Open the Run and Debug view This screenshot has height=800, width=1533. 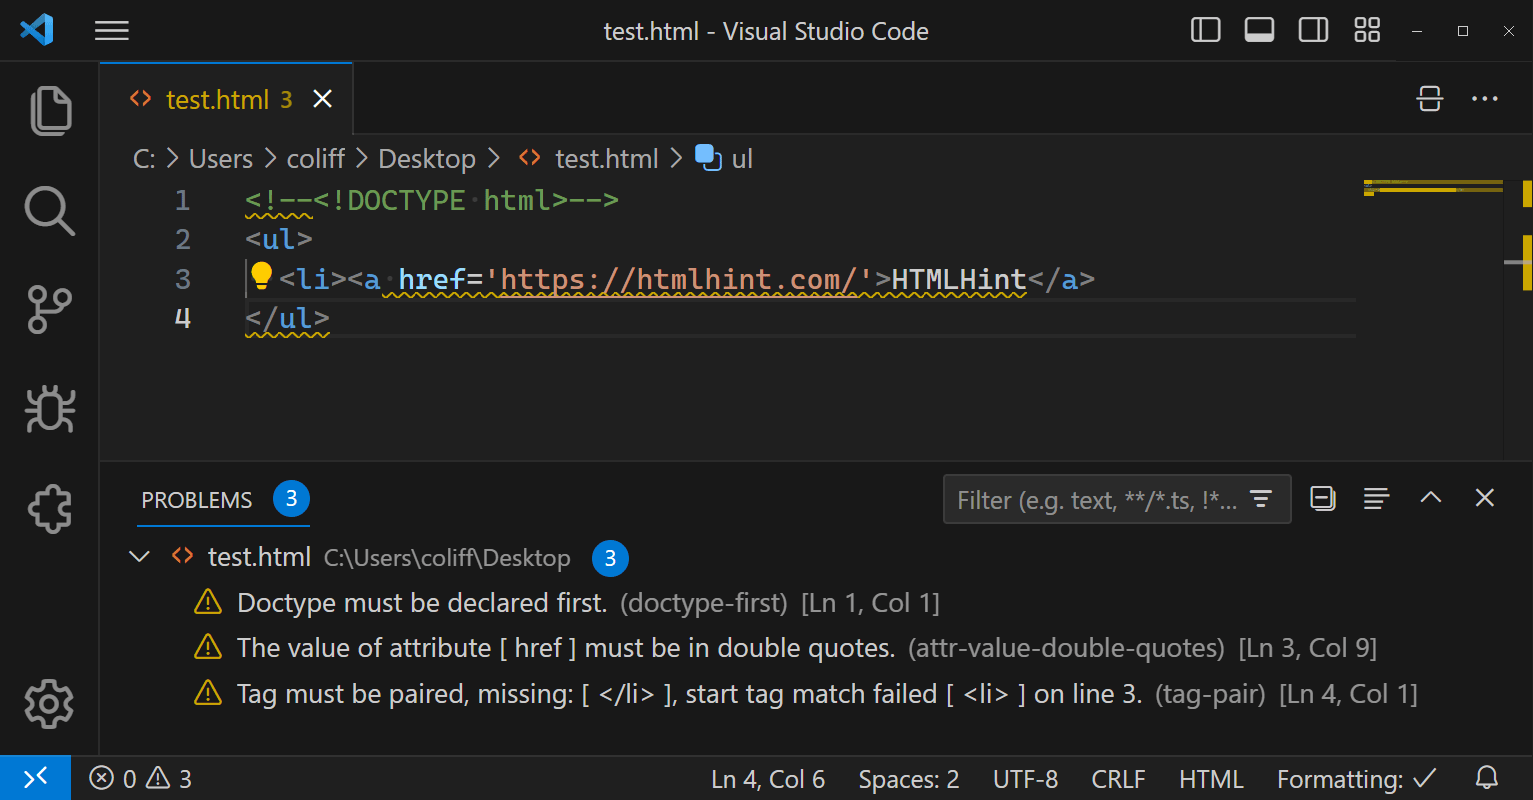tap(49, 410)
